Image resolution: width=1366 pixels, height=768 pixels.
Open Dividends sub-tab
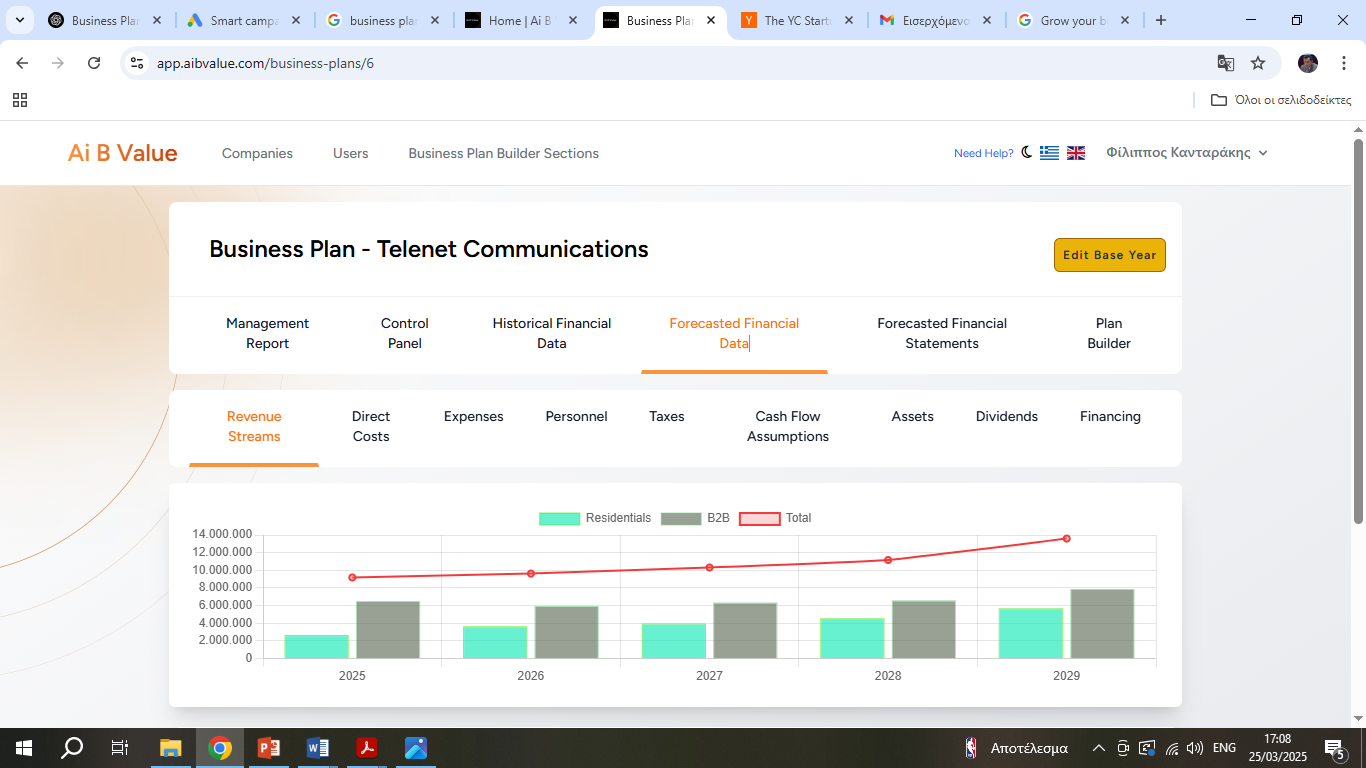point(1007,416)
